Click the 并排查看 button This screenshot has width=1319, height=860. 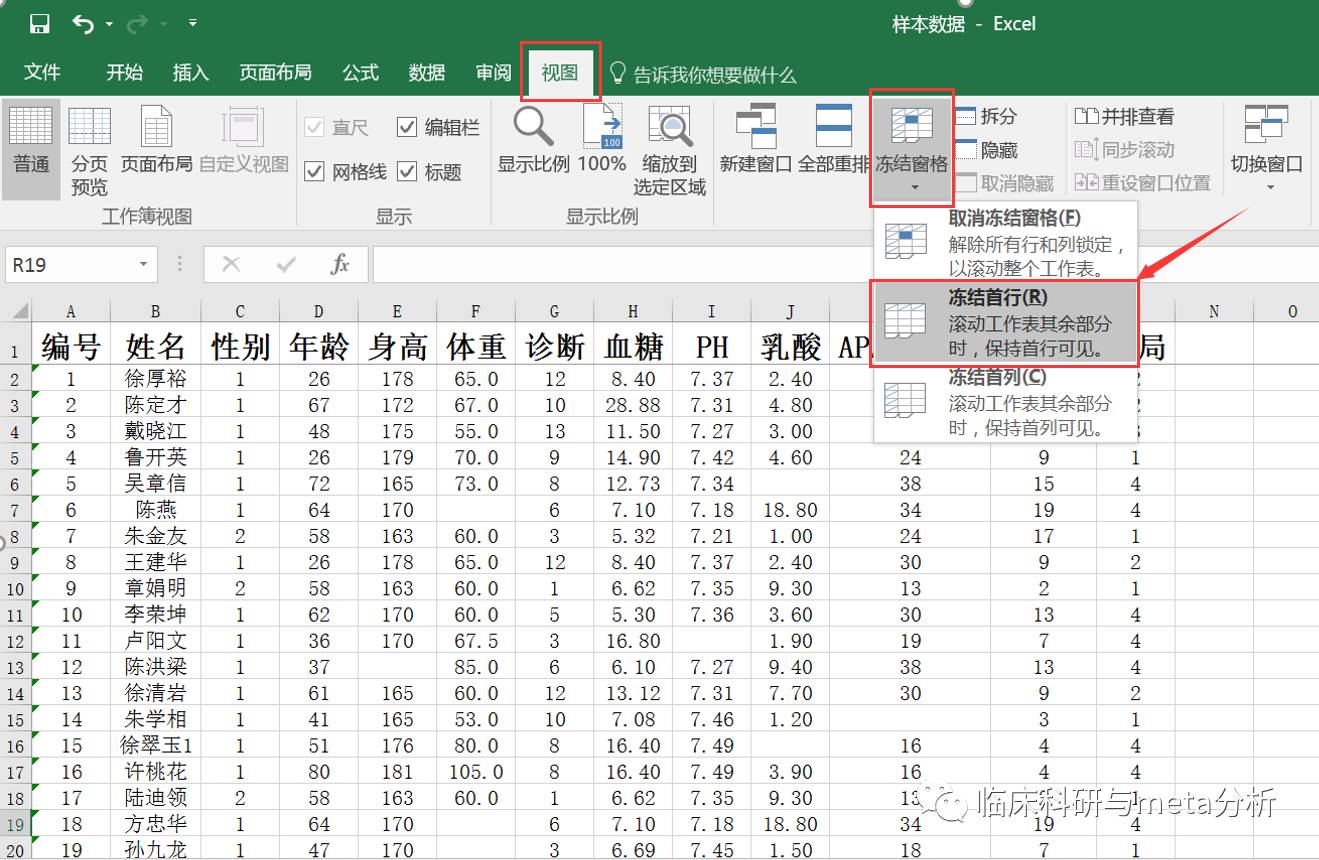(1125, 117)
